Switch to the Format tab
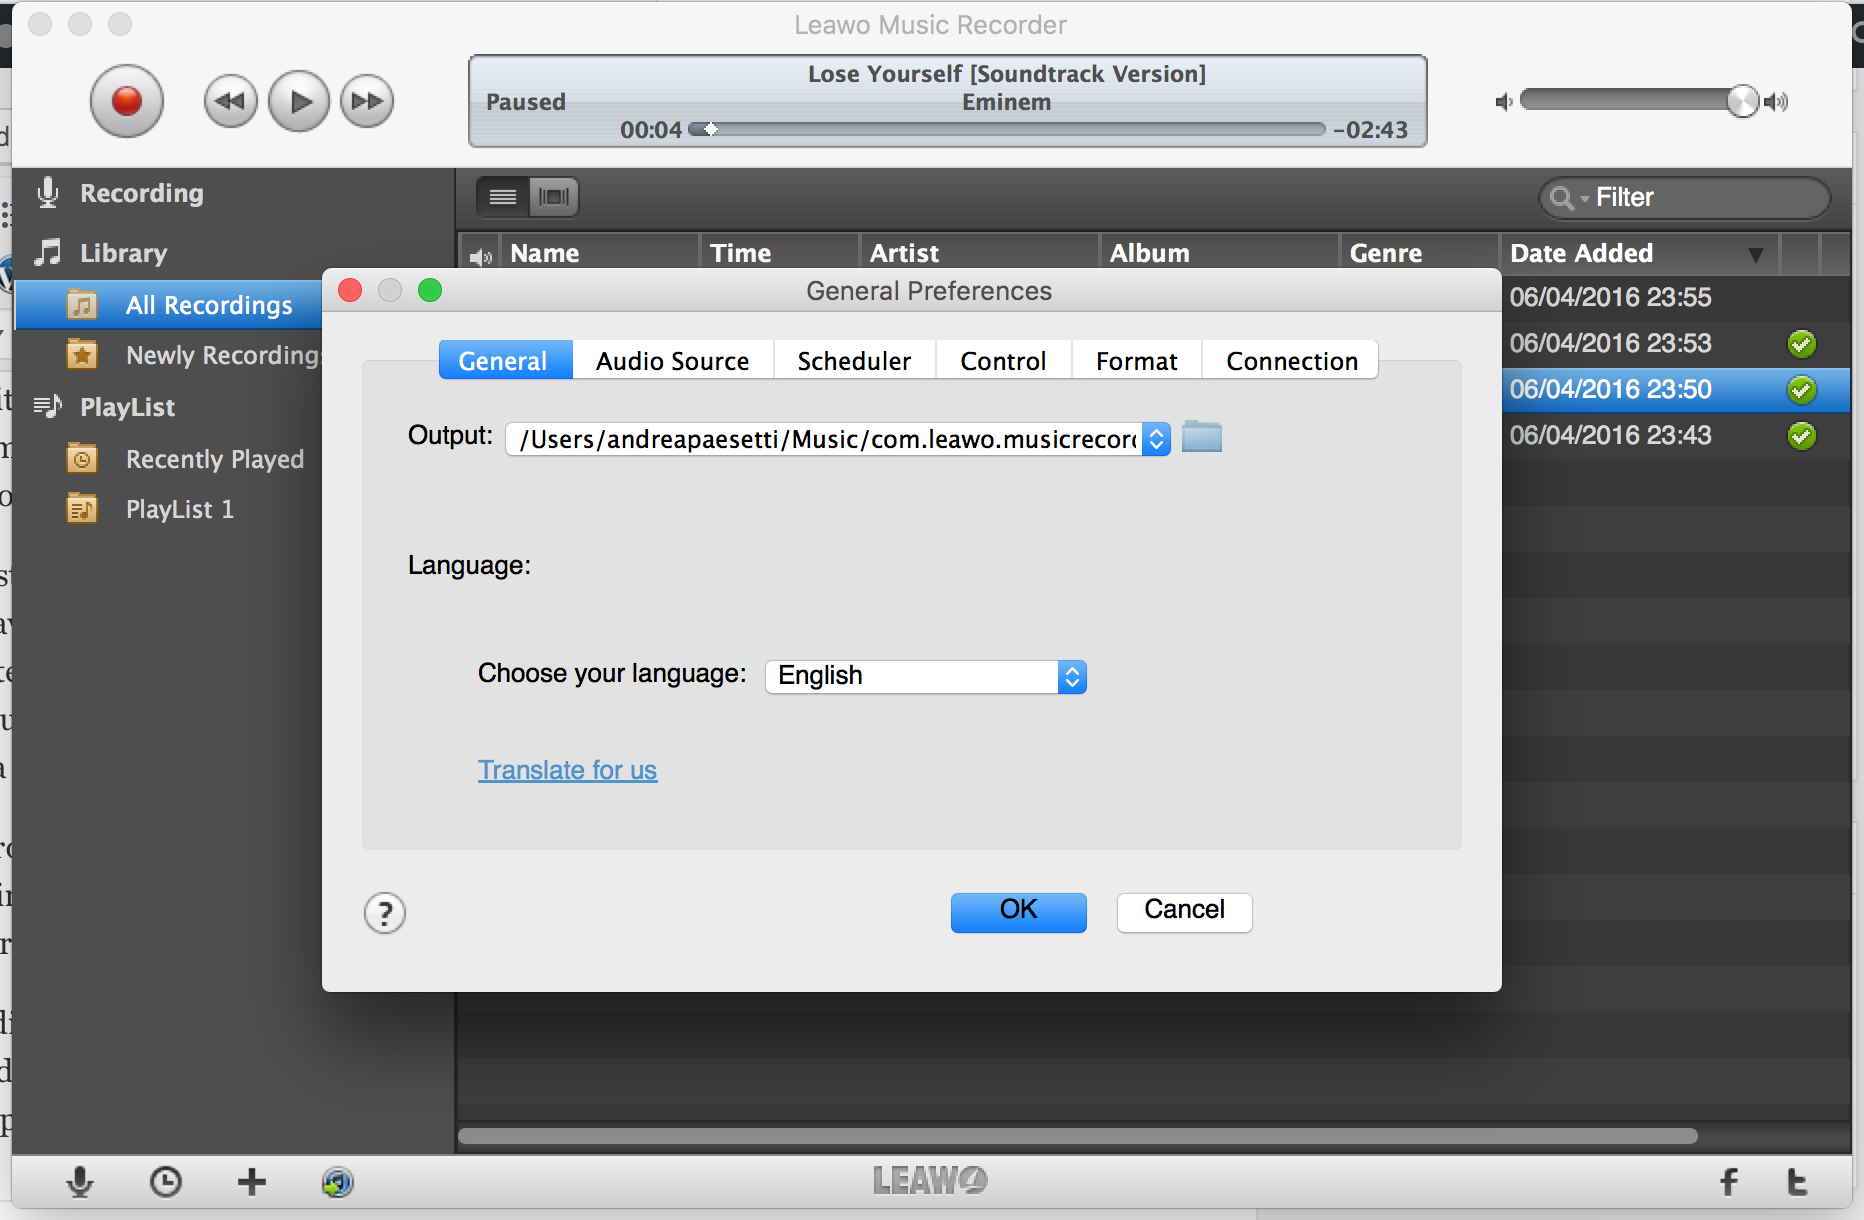The width and height of the screenshot is (1864, 1220). (x=1137, y=361)
